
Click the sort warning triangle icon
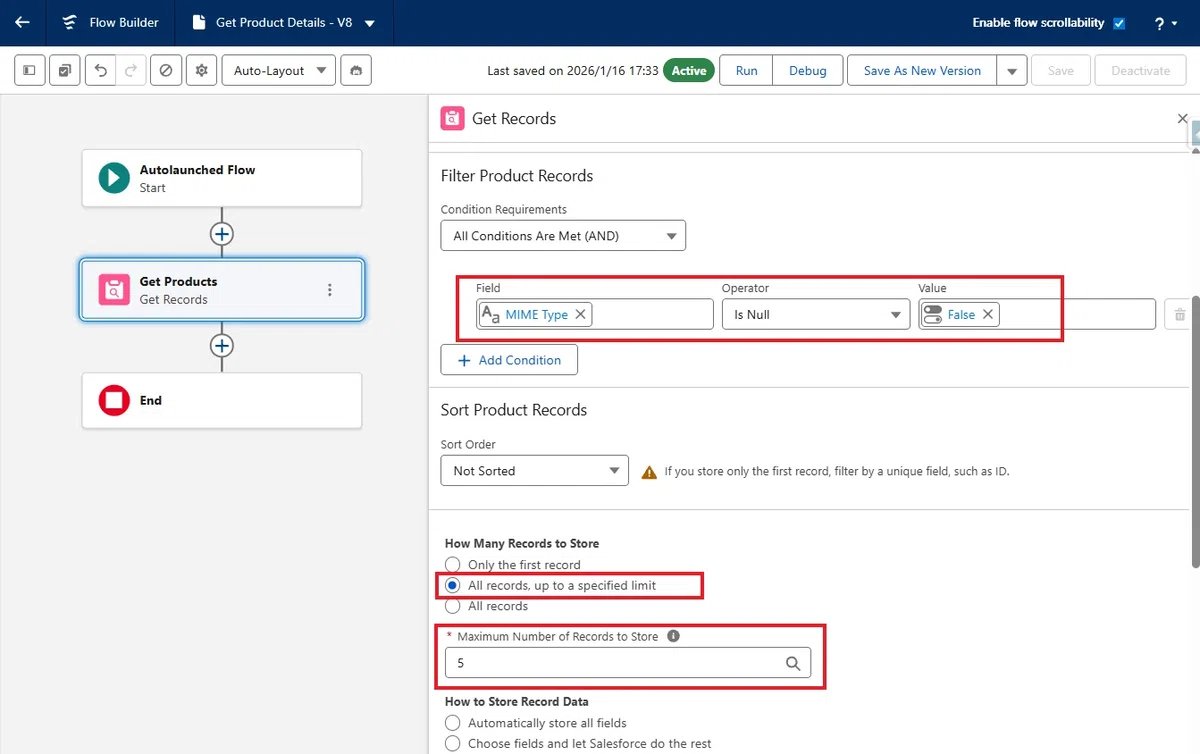[x=649, y=471]
